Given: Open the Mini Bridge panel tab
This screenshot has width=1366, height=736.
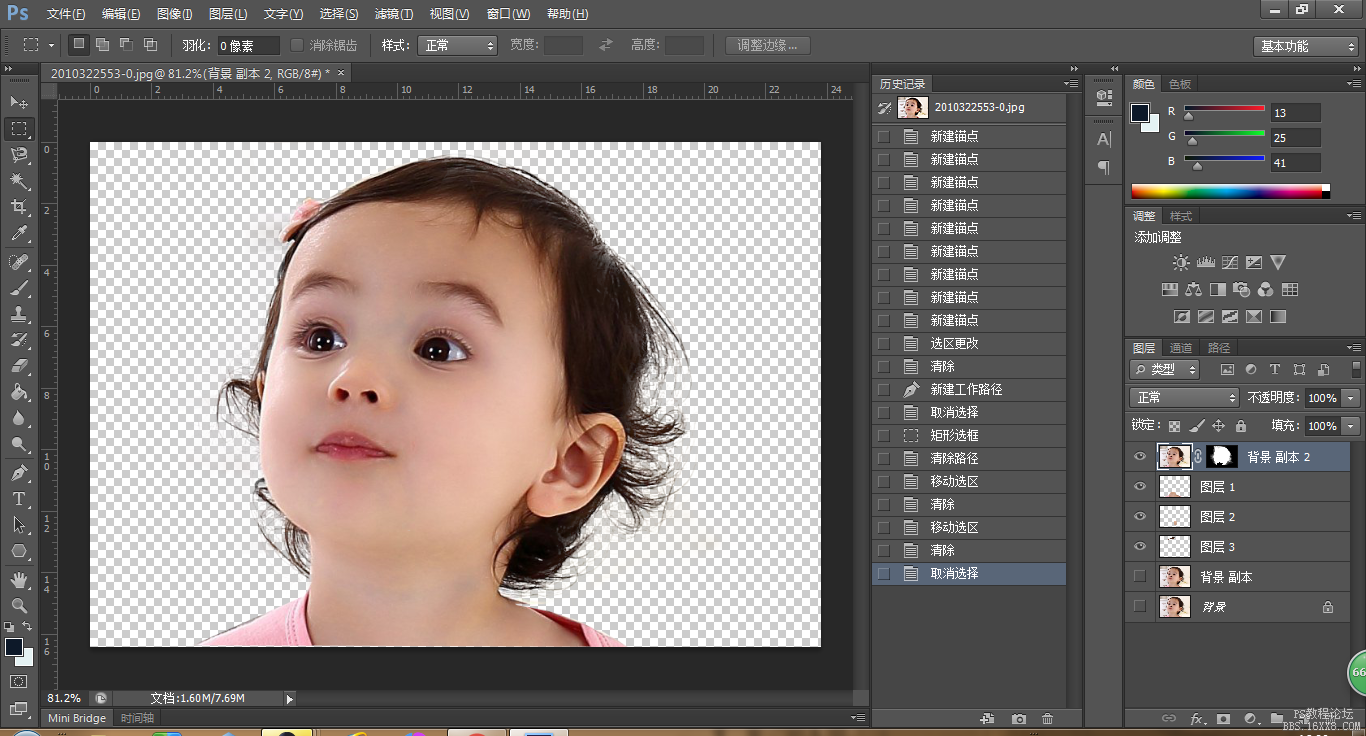Looking at the screenshot, I should coord(77,718).
